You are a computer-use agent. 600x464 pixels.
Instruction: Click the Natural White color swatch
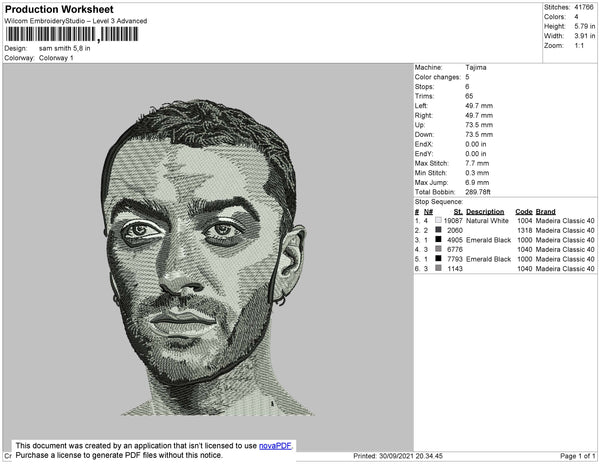coord(438,220)
